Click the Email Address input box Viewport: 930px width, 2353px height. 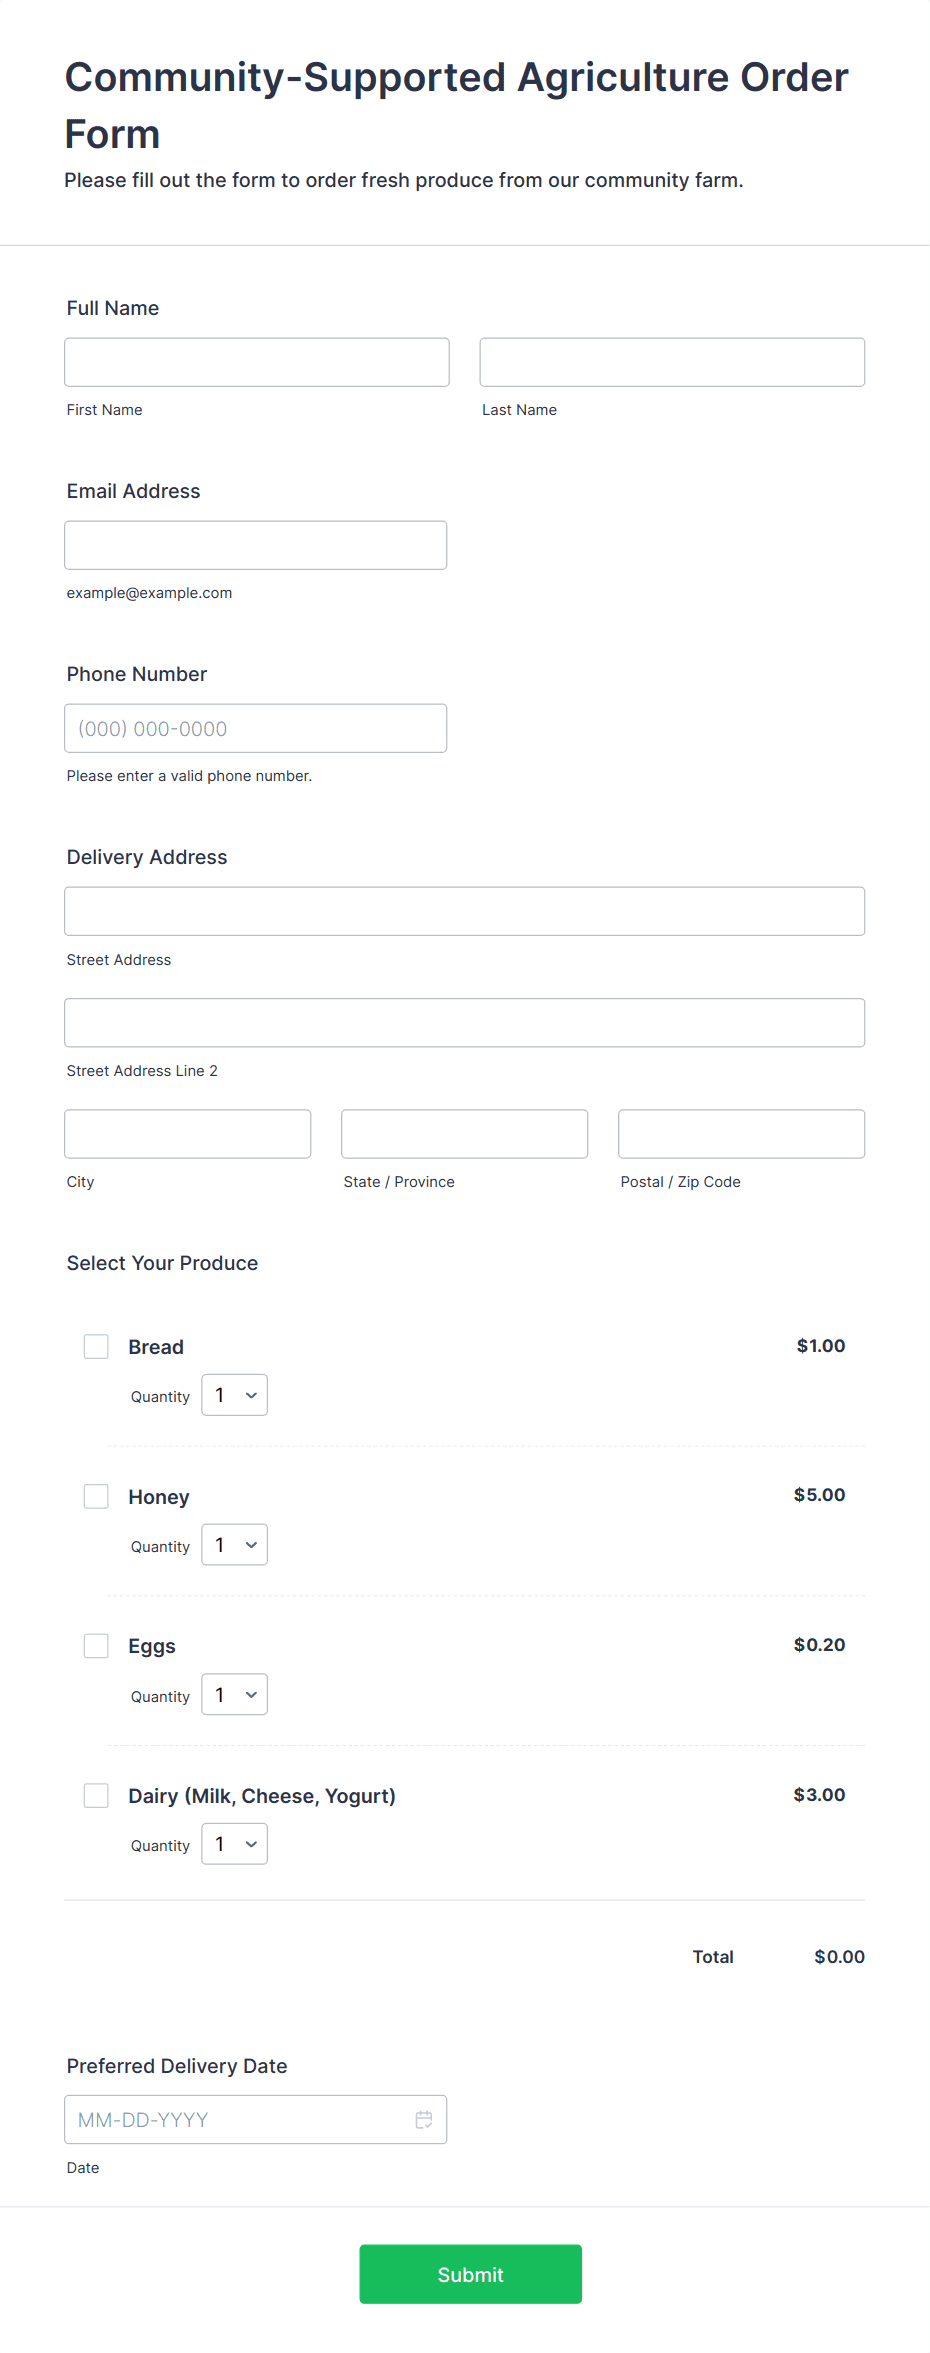(256, 545)
